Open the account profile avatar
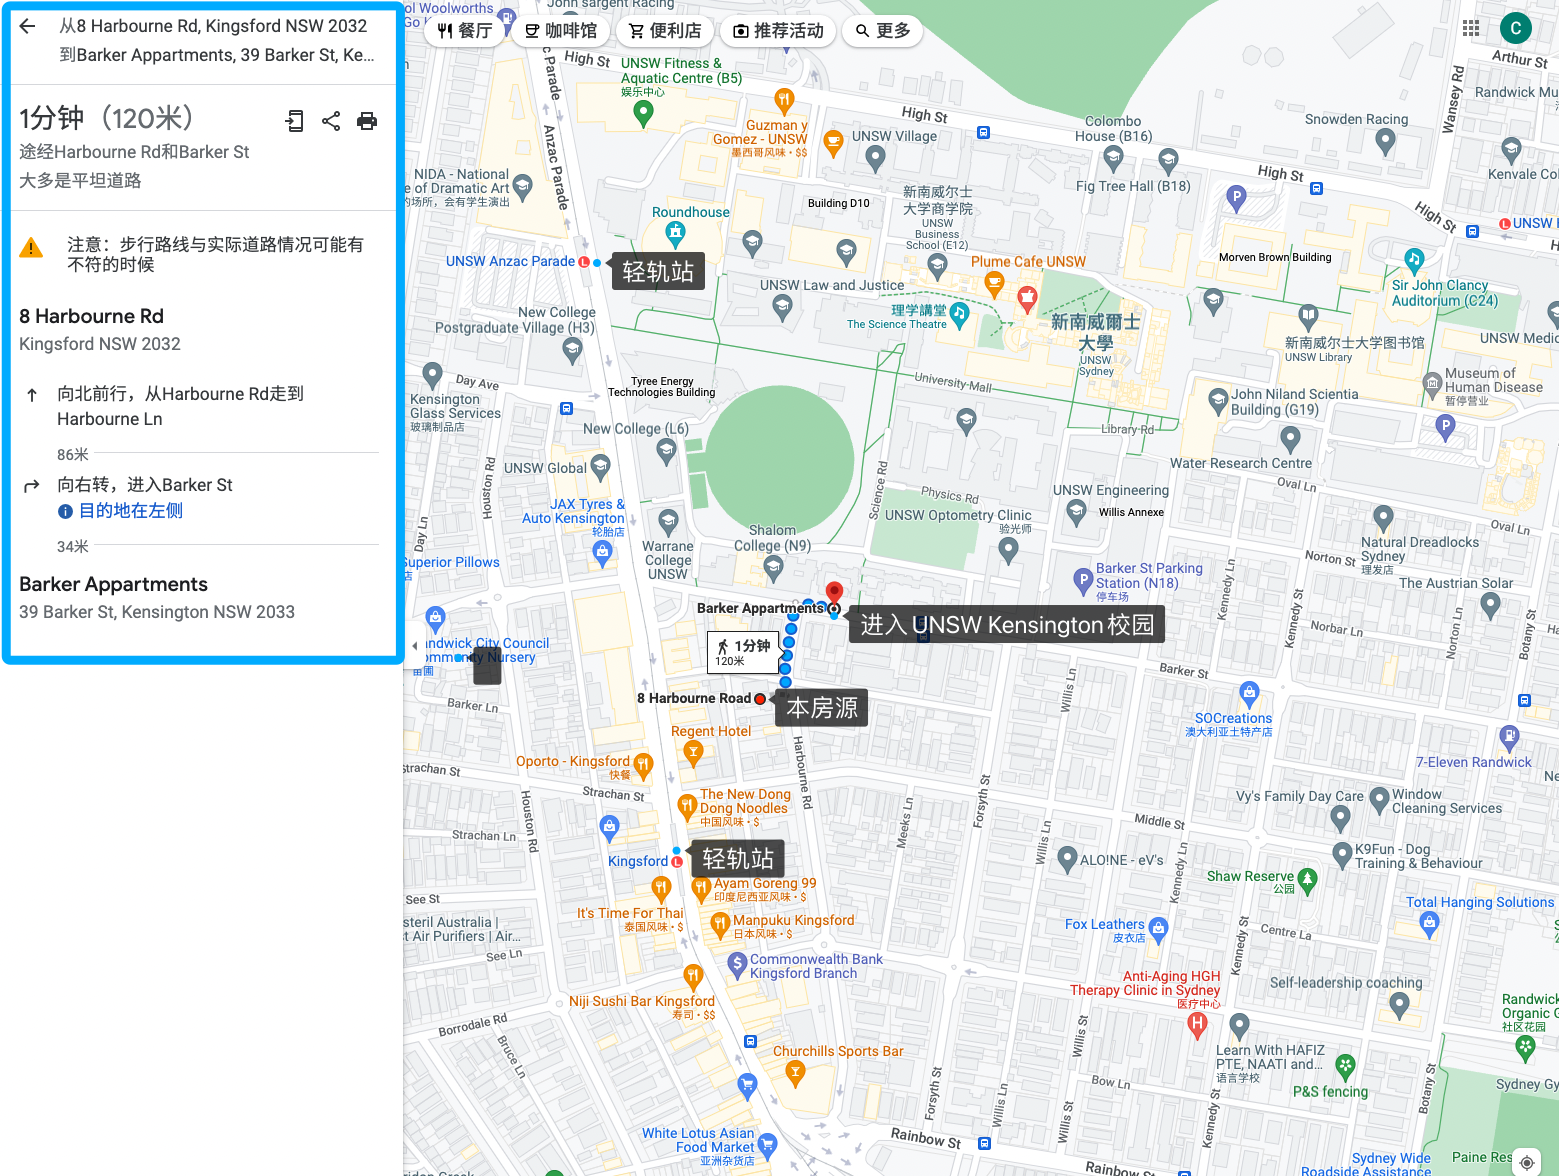The image size is (1559, 1176). tap(1515, 29)
